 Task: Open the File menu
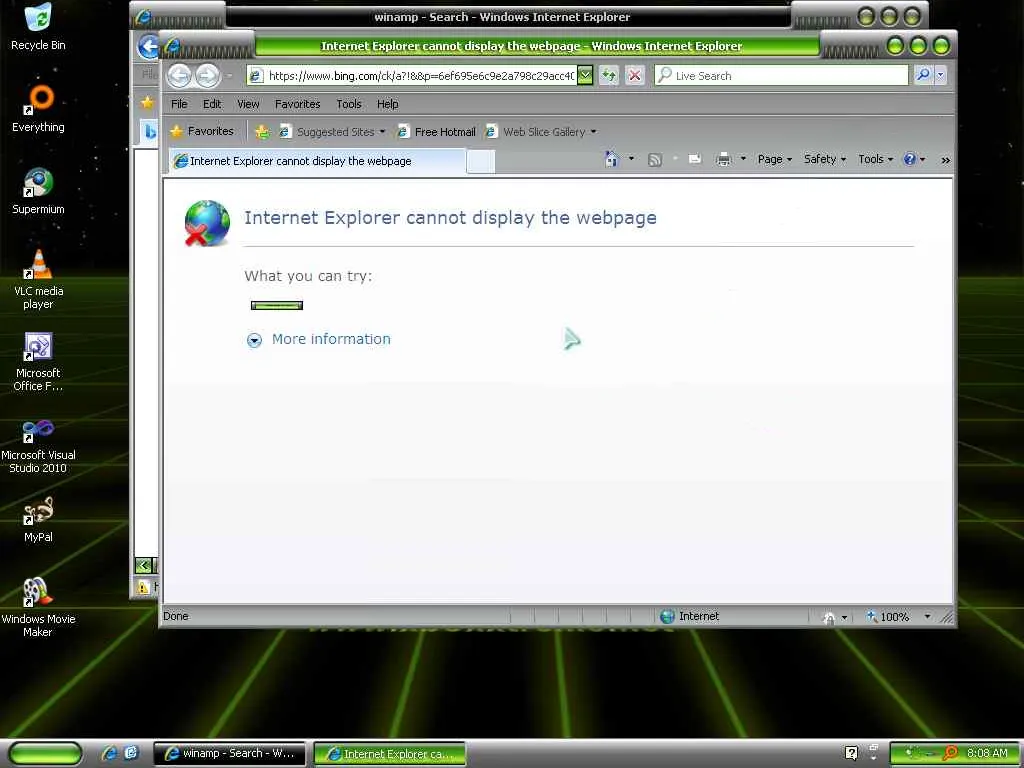coord(179,104)
